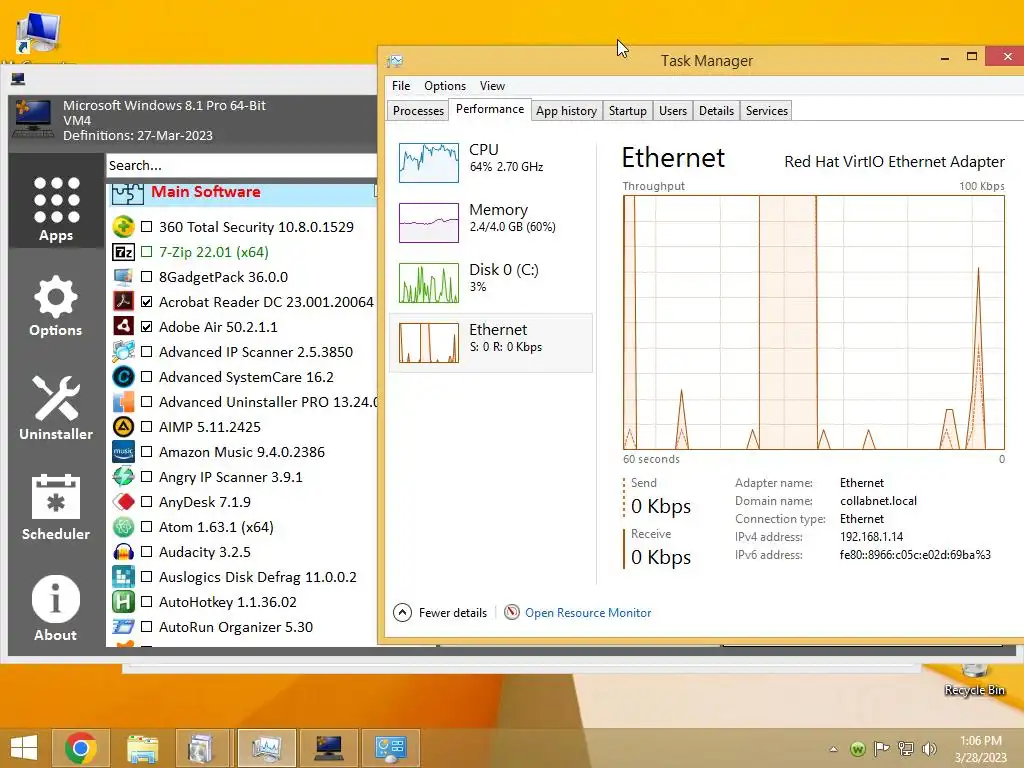Image resolution: width=1024 pixels, height=768 pixels.
Task: Click the 7-Zip app icon
Action: coord(123,251)
